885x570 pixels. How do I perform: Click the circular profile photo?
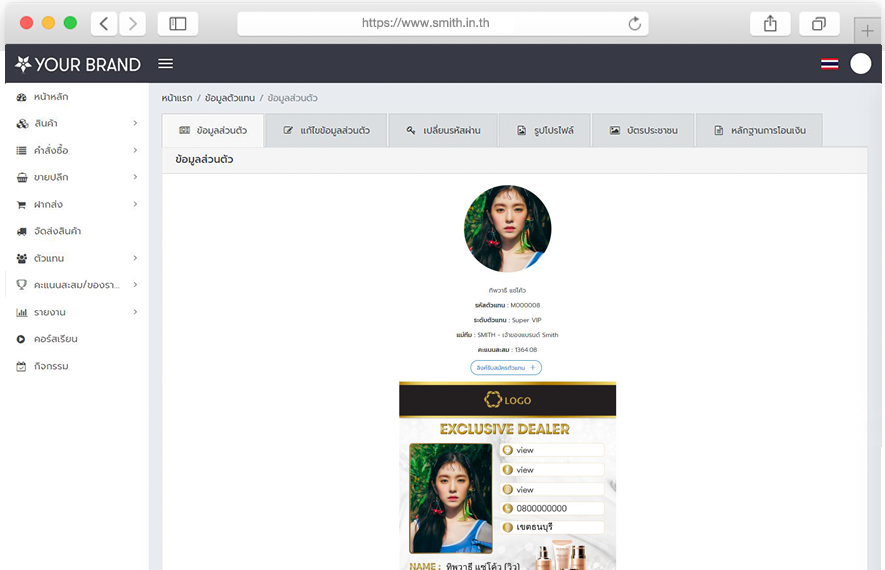pyautogui.click(x=507, y=229)
